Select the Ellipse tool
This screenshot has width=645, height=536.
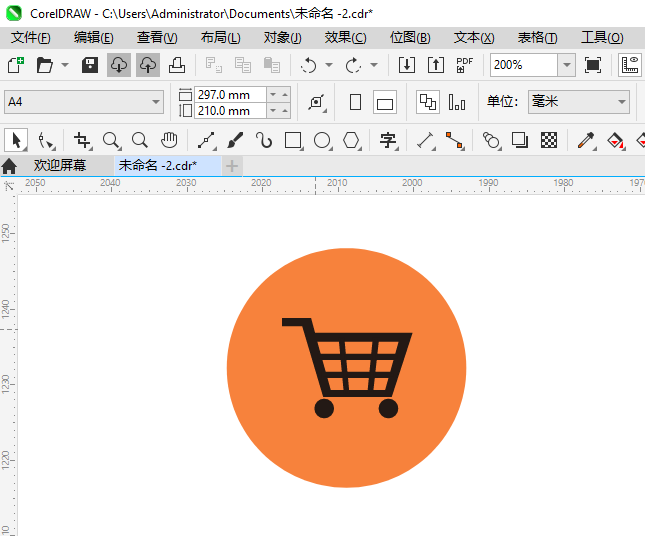322,141
